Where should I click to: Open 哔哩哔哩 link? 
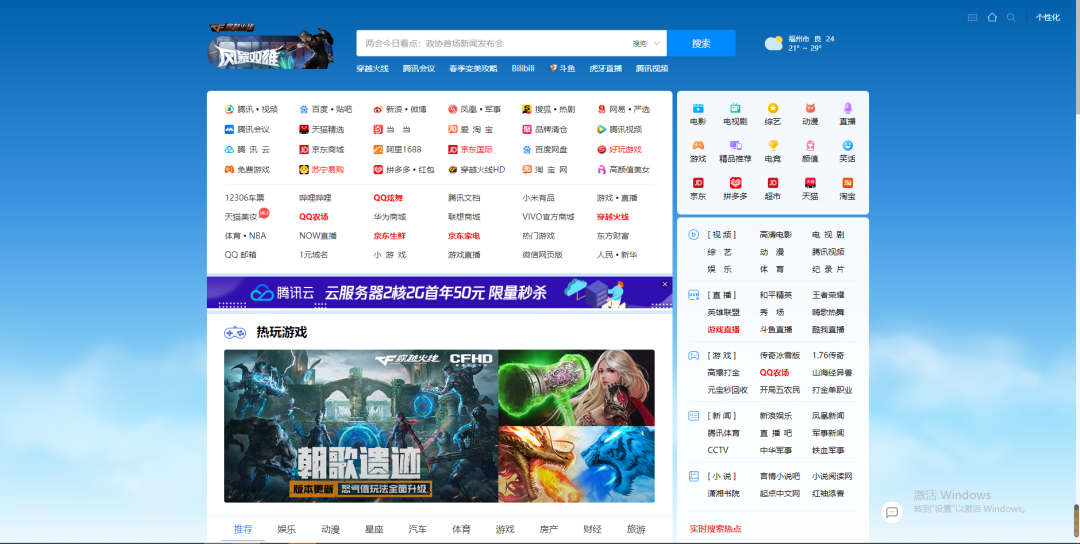pos(315,198)
